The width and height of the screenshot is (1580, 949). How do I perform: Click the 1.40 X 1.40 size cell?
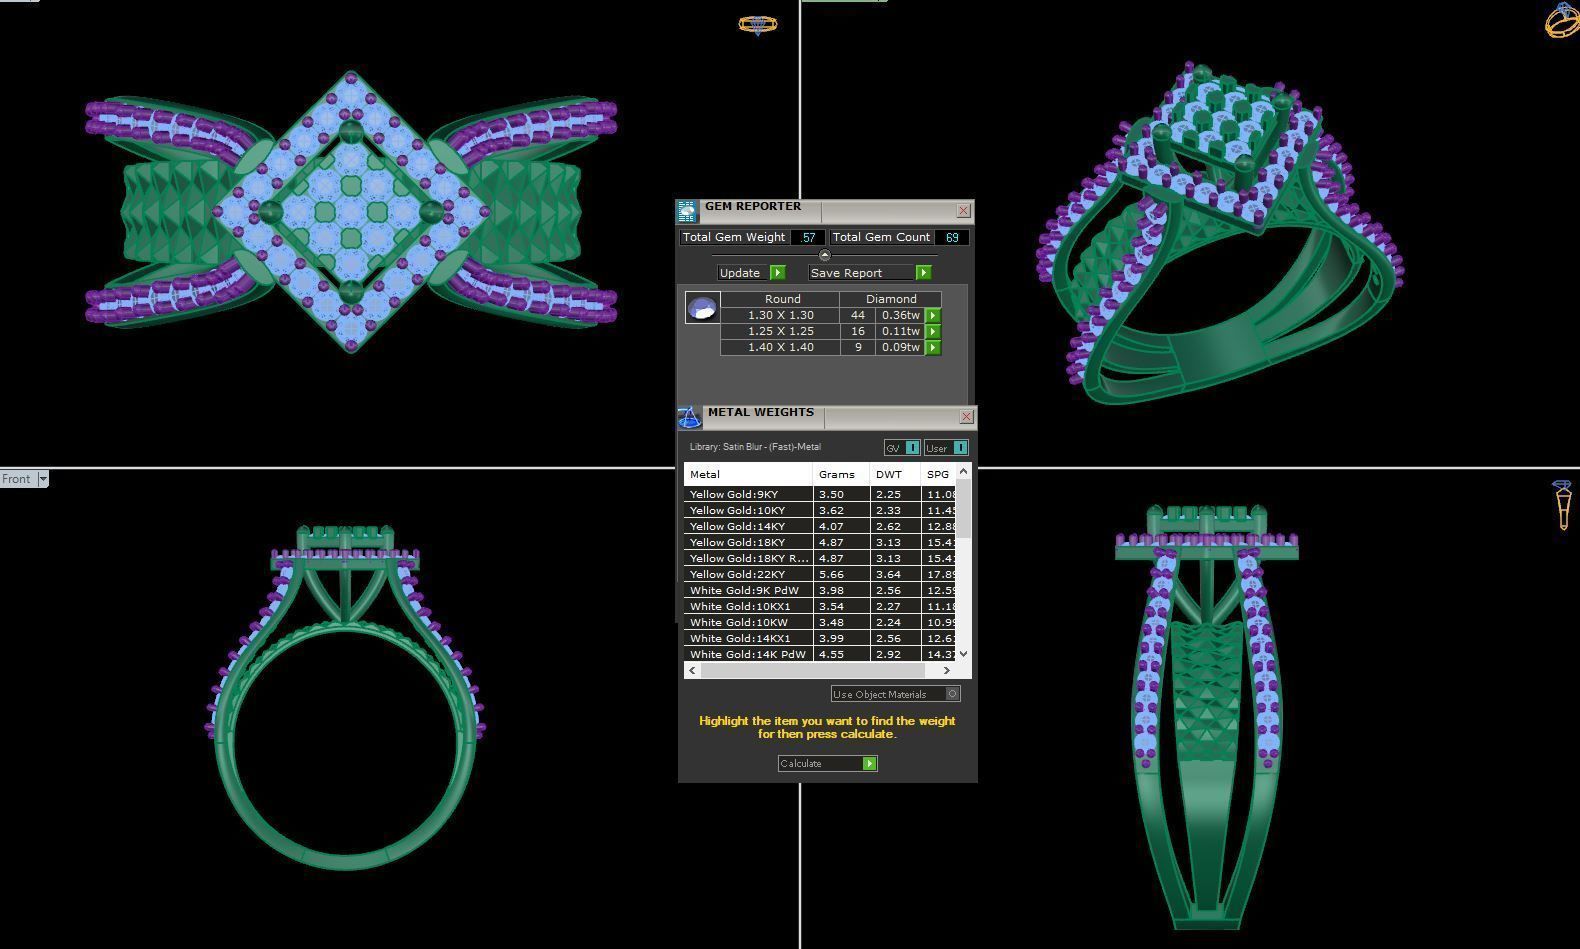[x=780, y=347]
